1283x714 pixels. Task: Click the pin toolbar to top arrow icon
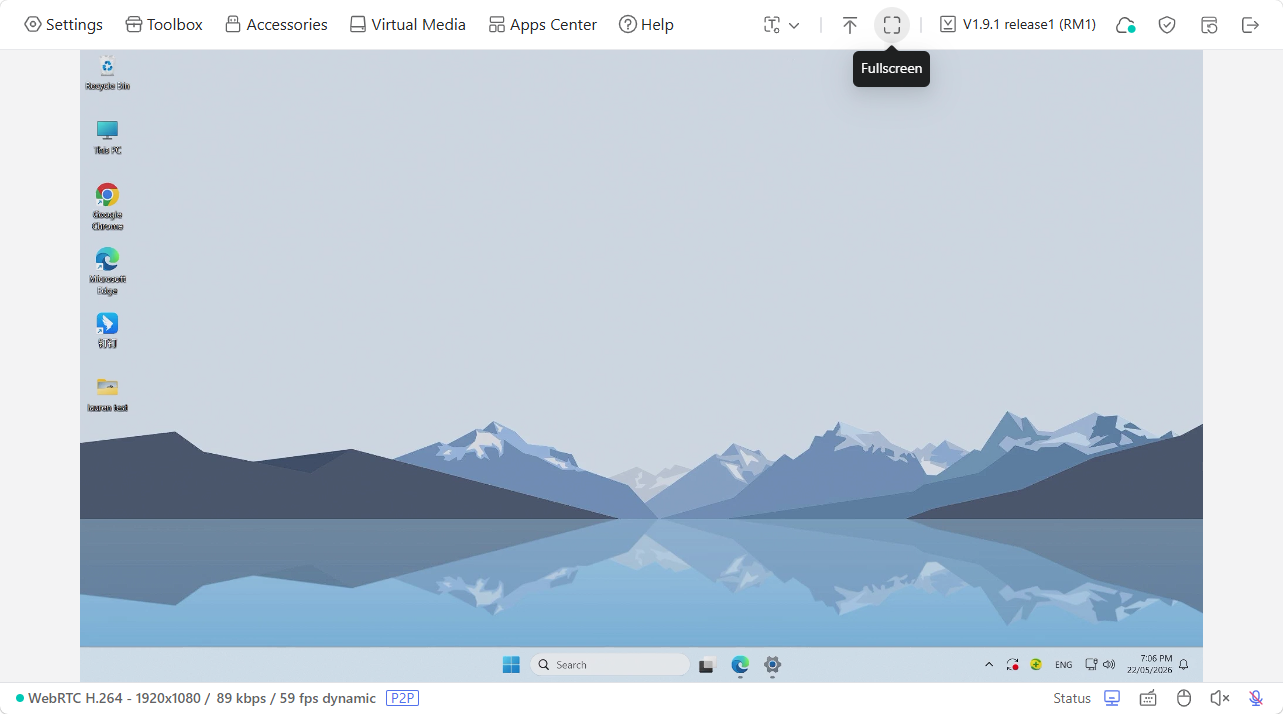(849, 25)
